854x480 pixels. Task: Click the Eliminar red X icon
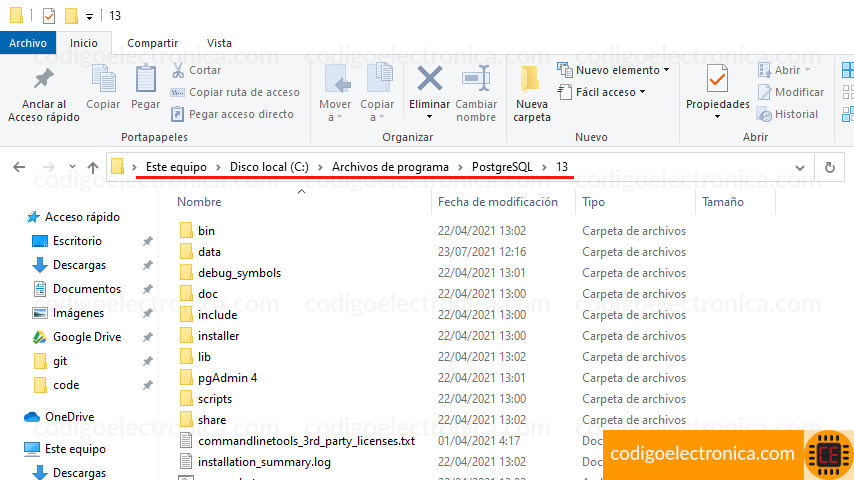430,78
